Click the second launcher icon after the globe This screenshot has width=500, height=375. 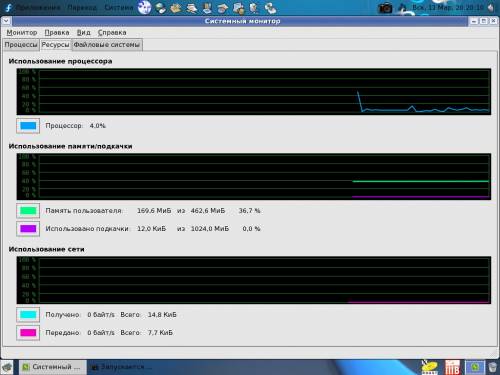click(x=161, y=8)
